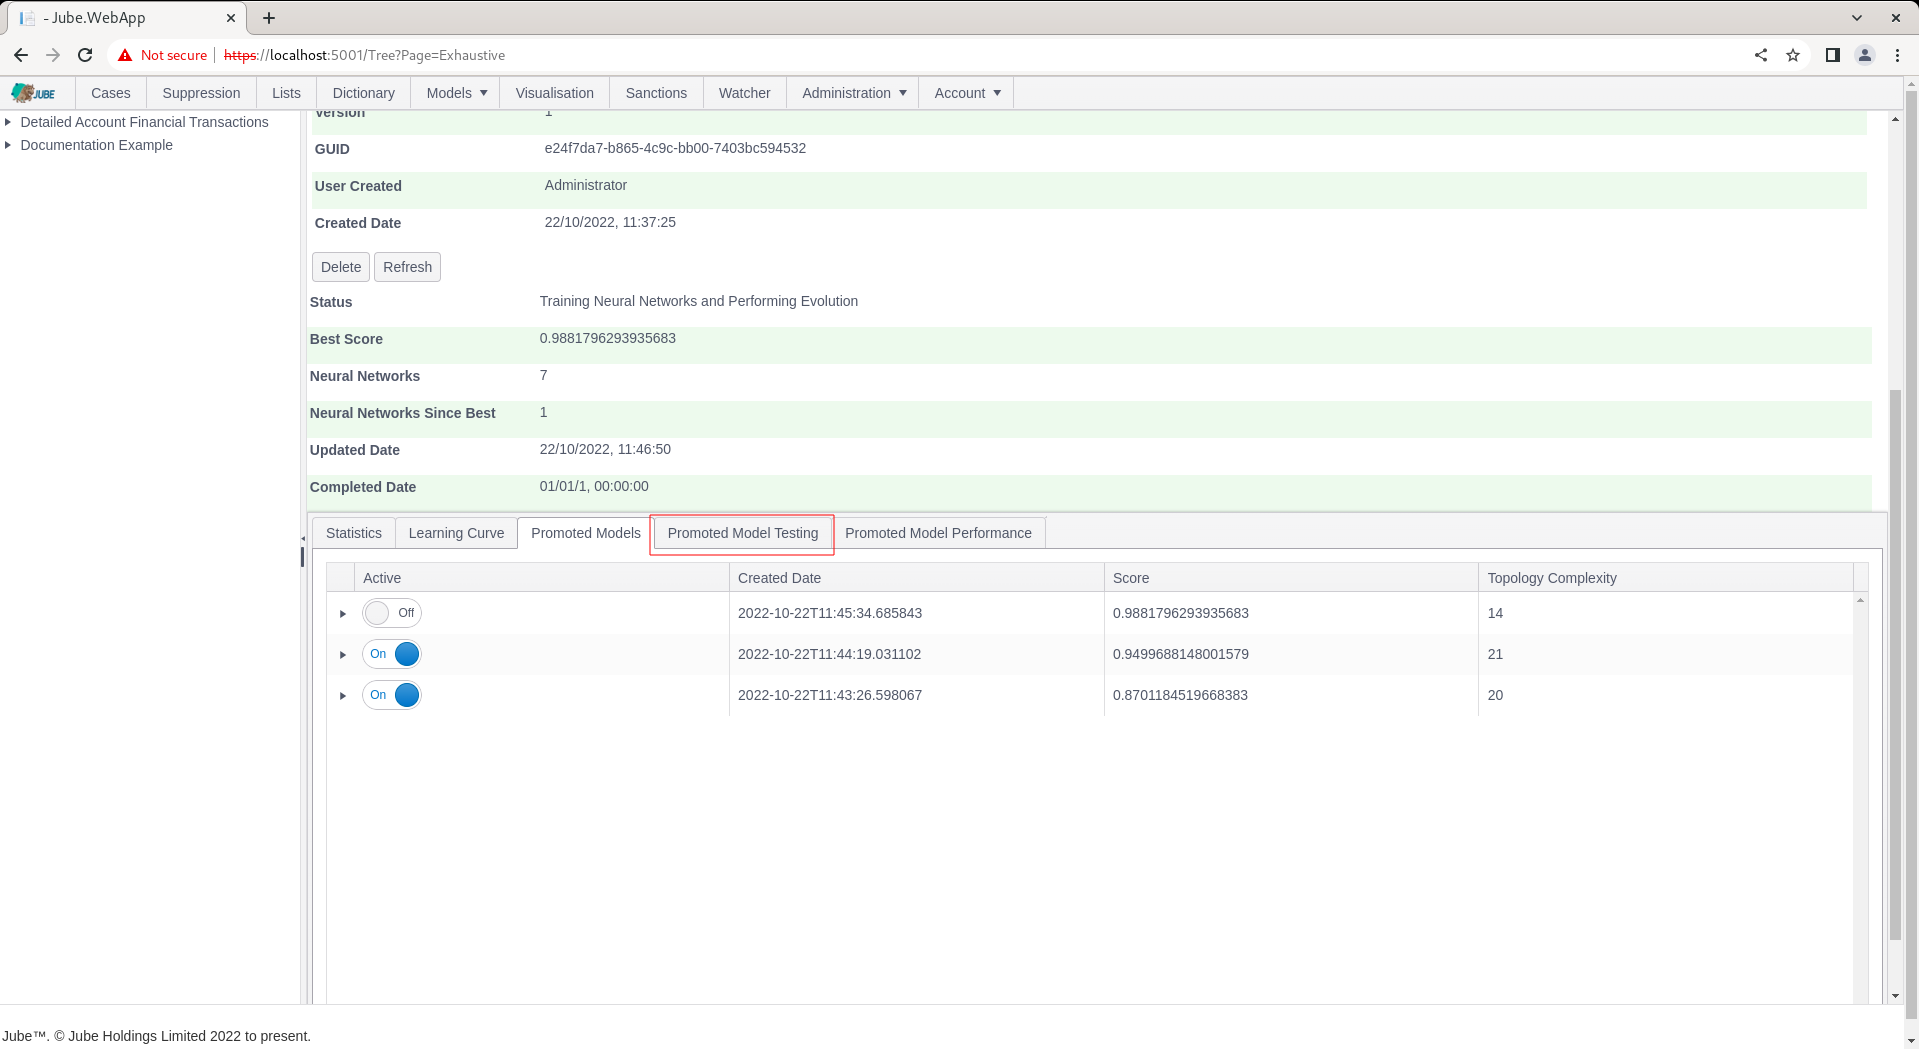This screenshot has width=1919, height=1049.
Task: Open the Watcher menu
Action: pos(745,93)
